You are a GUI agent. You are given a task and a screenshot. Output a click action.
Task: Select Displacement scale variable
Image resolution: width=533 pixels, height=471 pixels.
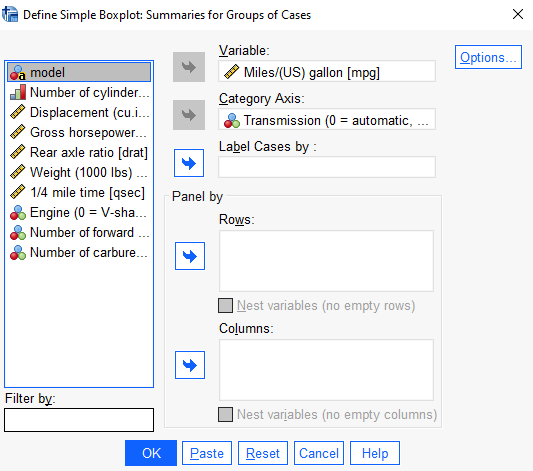click(79, 112)
